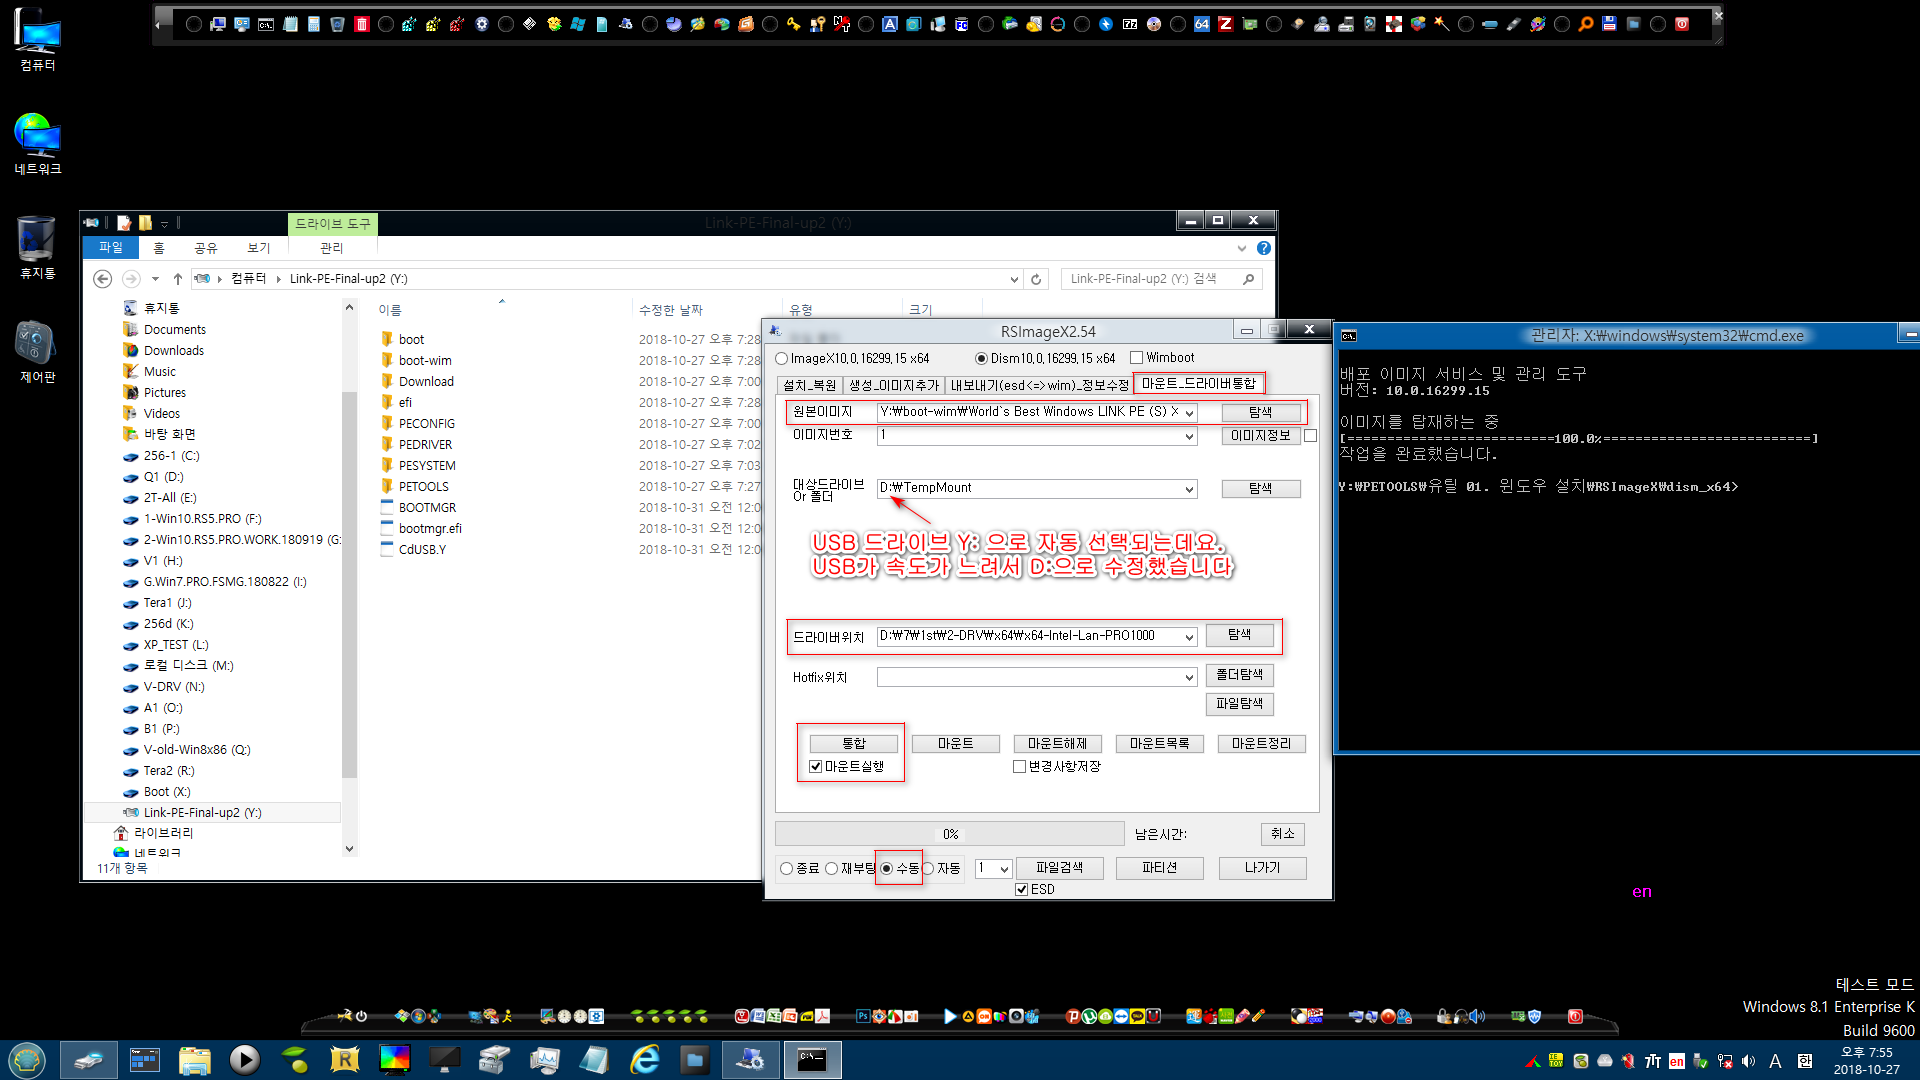Open the 파일 ribbon tab in Explorer
The width and height of the screenshot is (1920, 1080).
click(111, 248)
